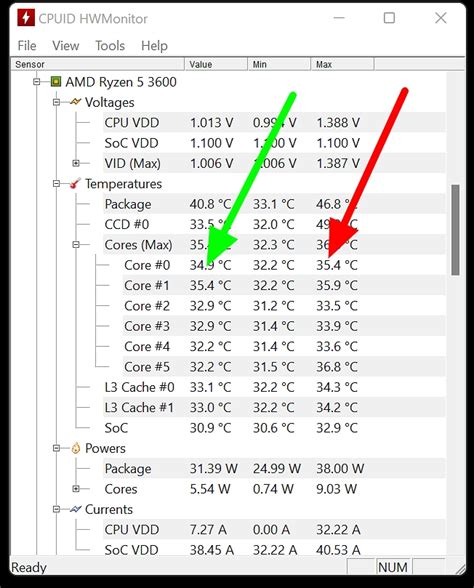Select the CCD #0 row
The height and width of the screenshot is (588, 474).
pyautogui.click(x=274, y=224)
